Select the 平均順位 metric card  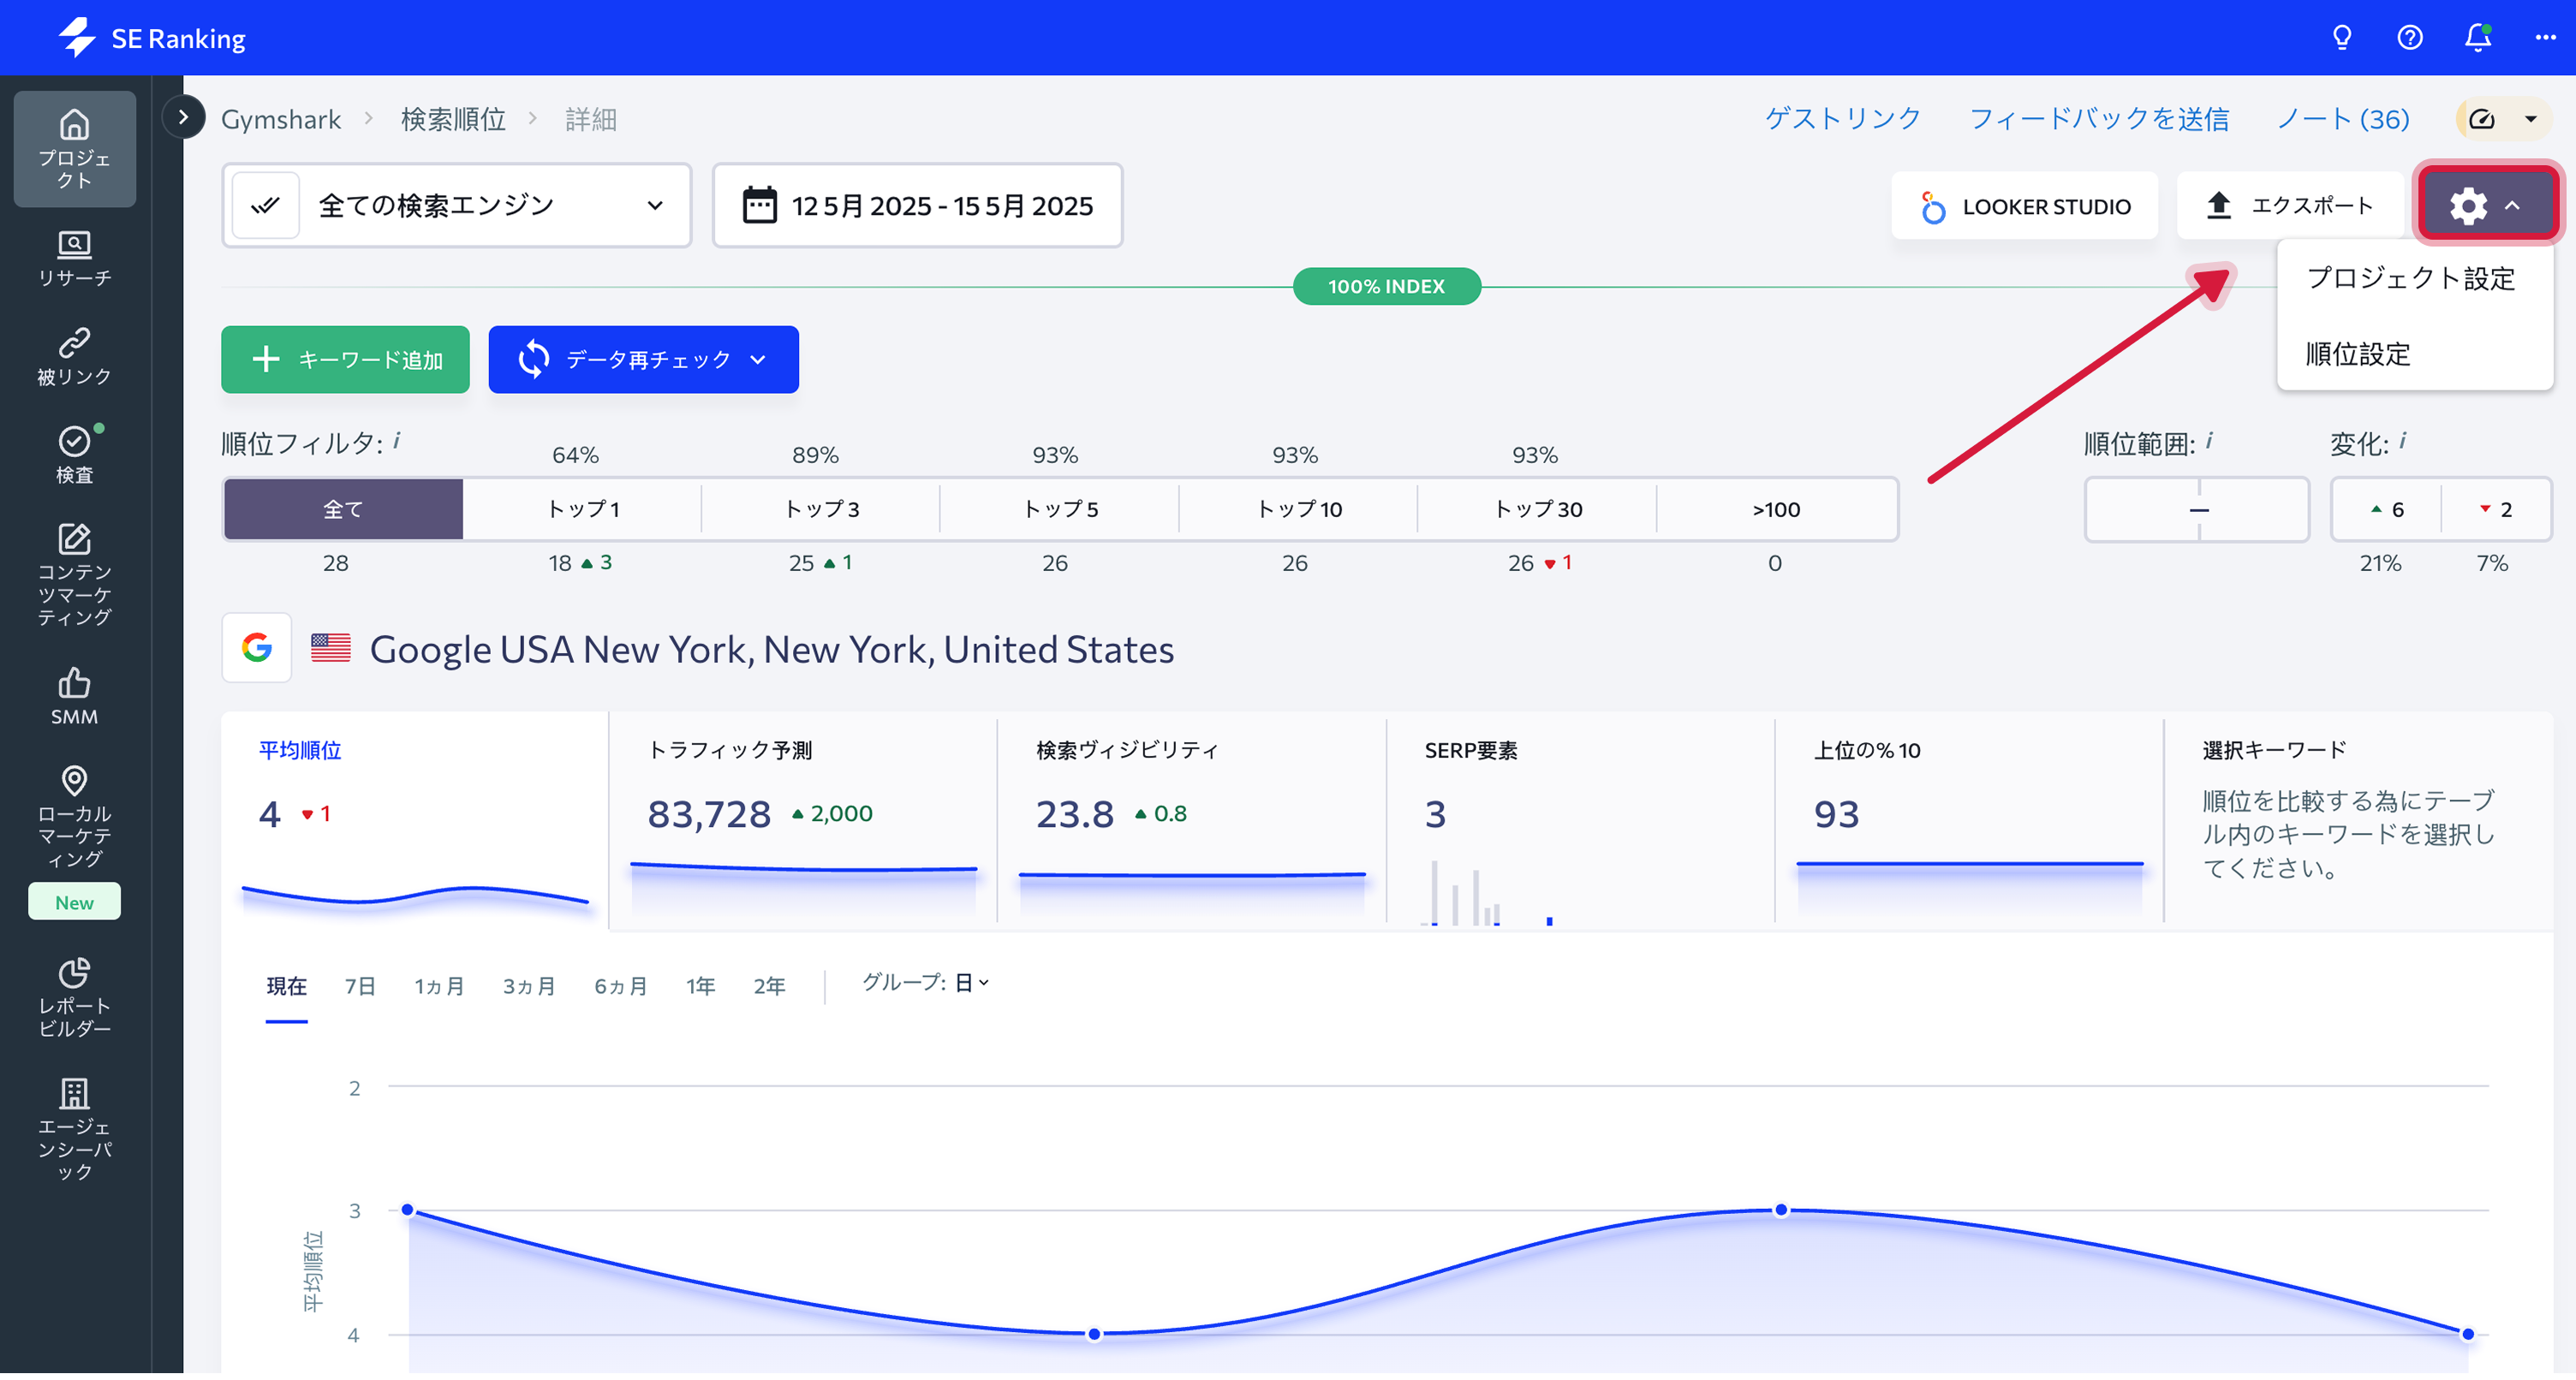[415, 823]
